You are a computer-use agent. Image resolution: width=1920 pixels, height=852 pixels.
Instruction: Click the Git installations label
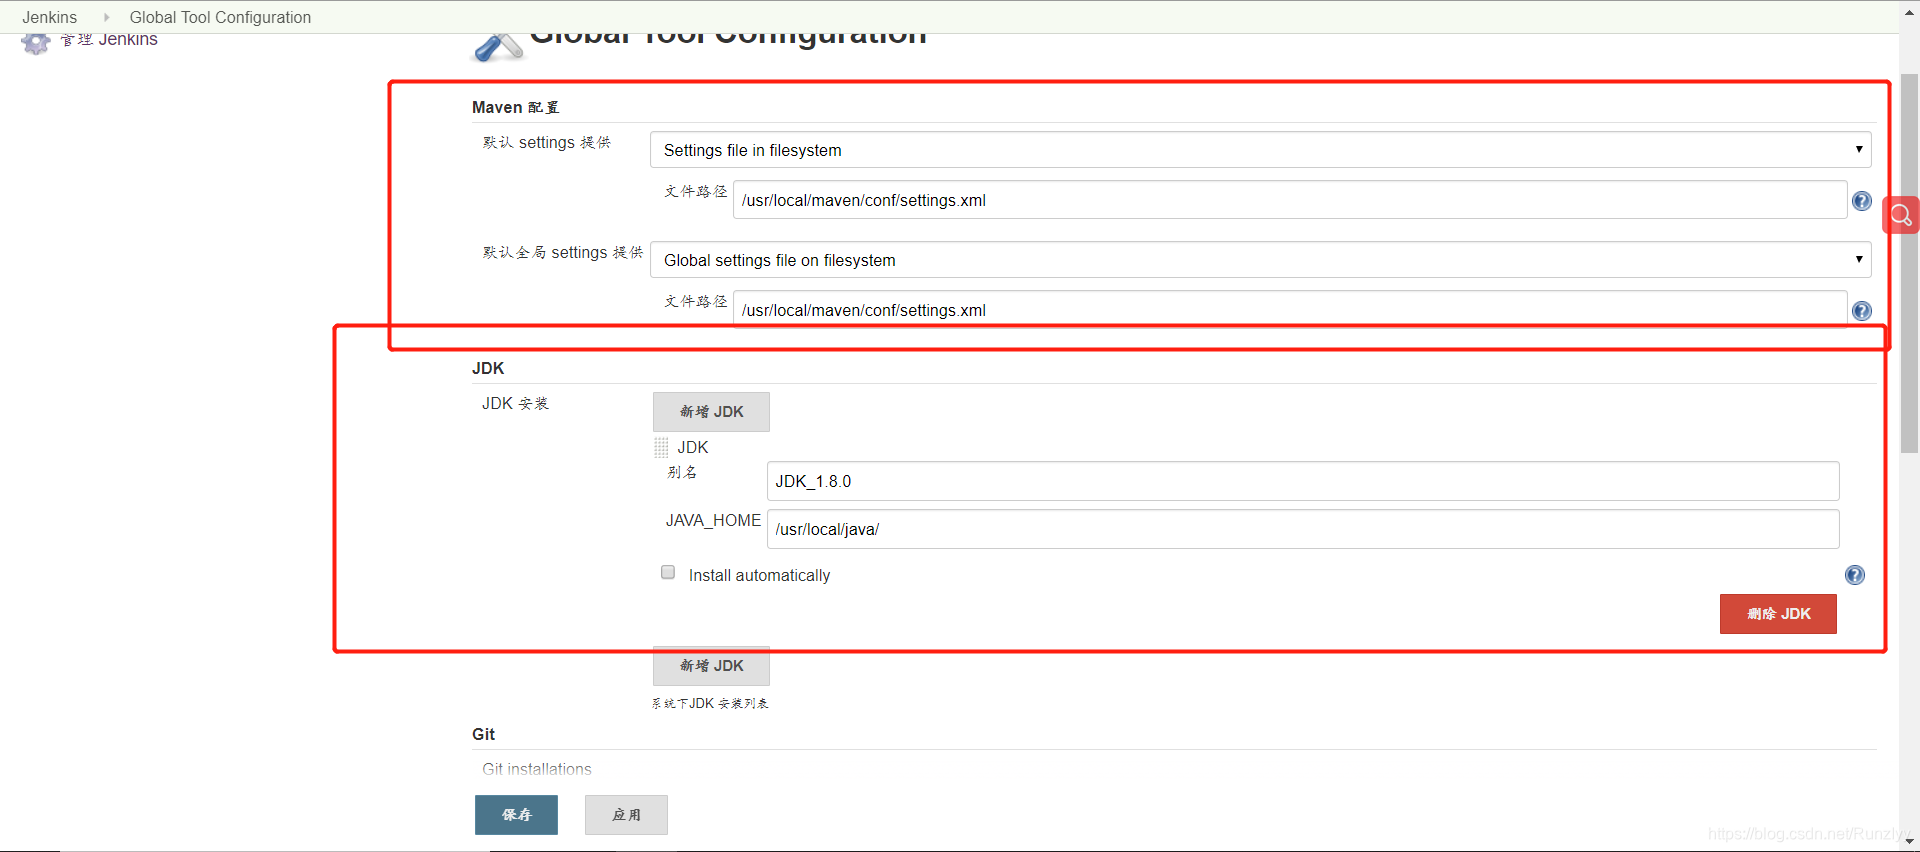coord(537,769)
